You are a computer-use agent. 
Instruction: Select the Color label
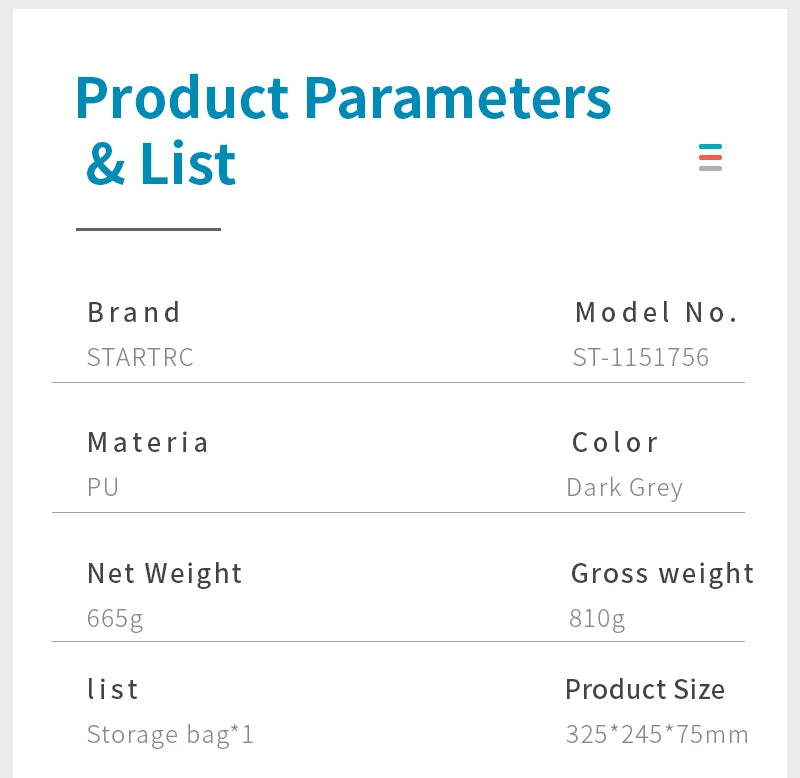(x=615, y=442)
